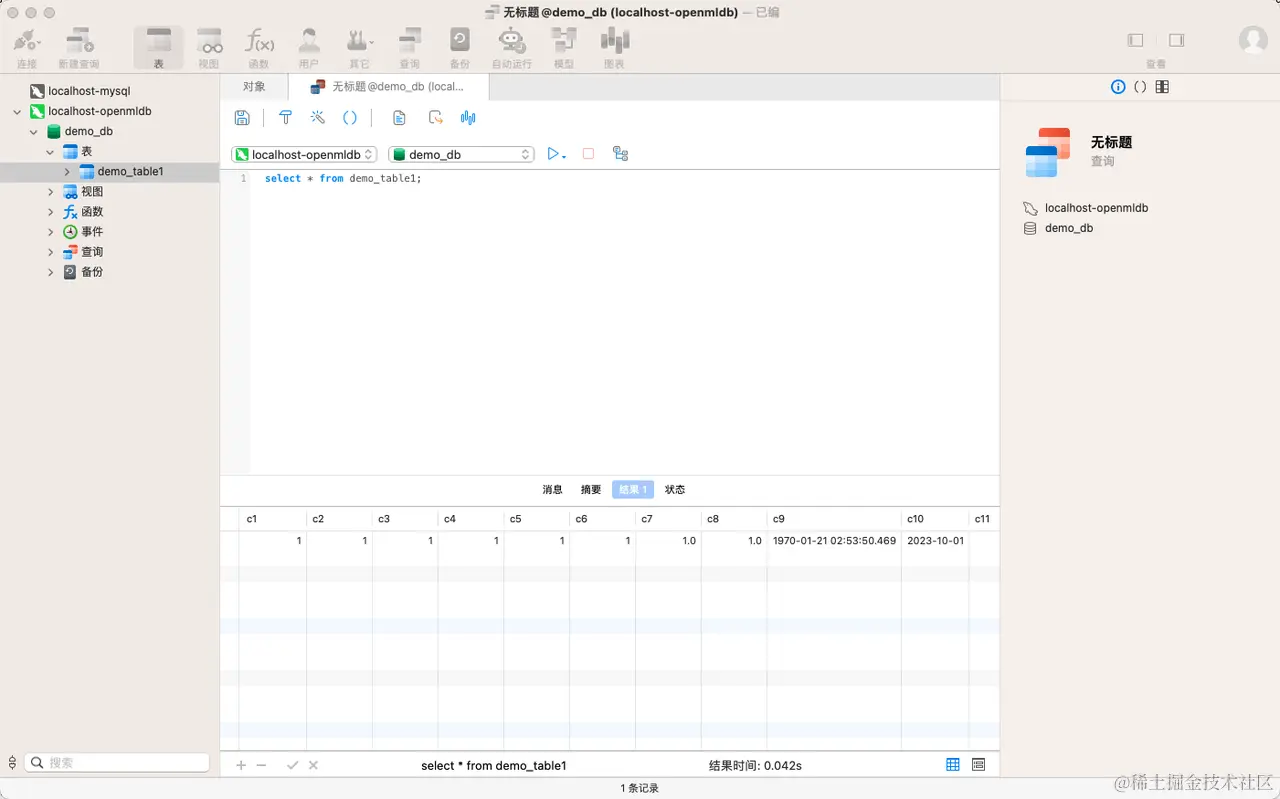This screenshot has height=799, width=1280.
Task: Discard changes with the X button in results footer
Action: tap(313, 765)
